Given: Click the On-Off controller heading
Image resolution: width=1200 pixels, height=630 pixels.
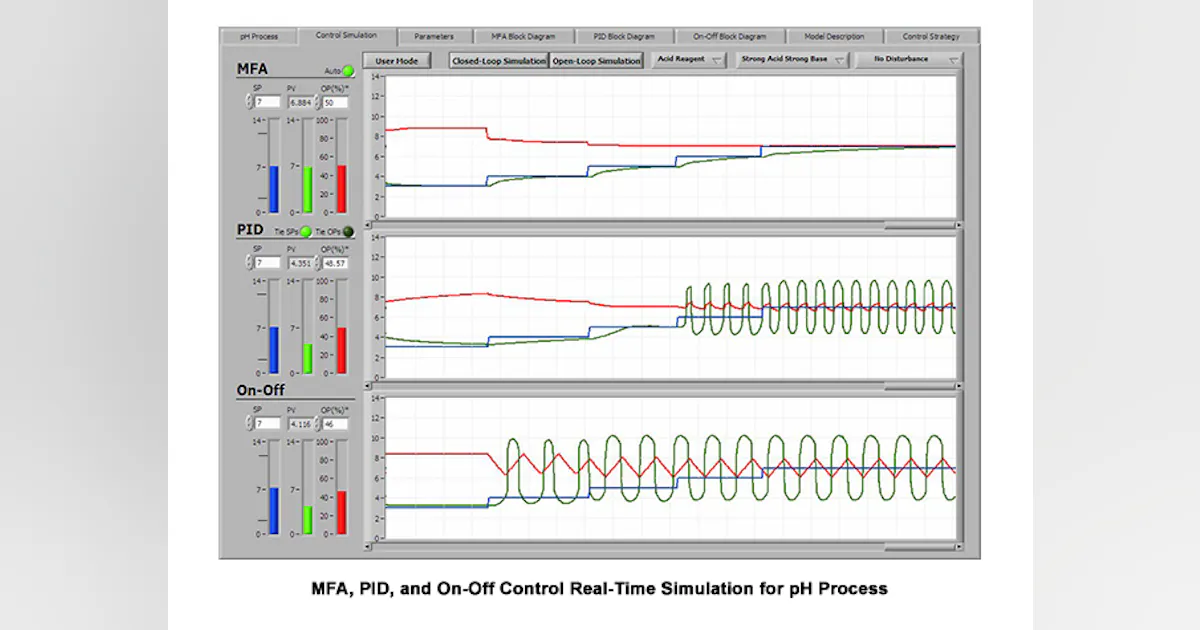Looking at the screenshot, I should point(260,390).
